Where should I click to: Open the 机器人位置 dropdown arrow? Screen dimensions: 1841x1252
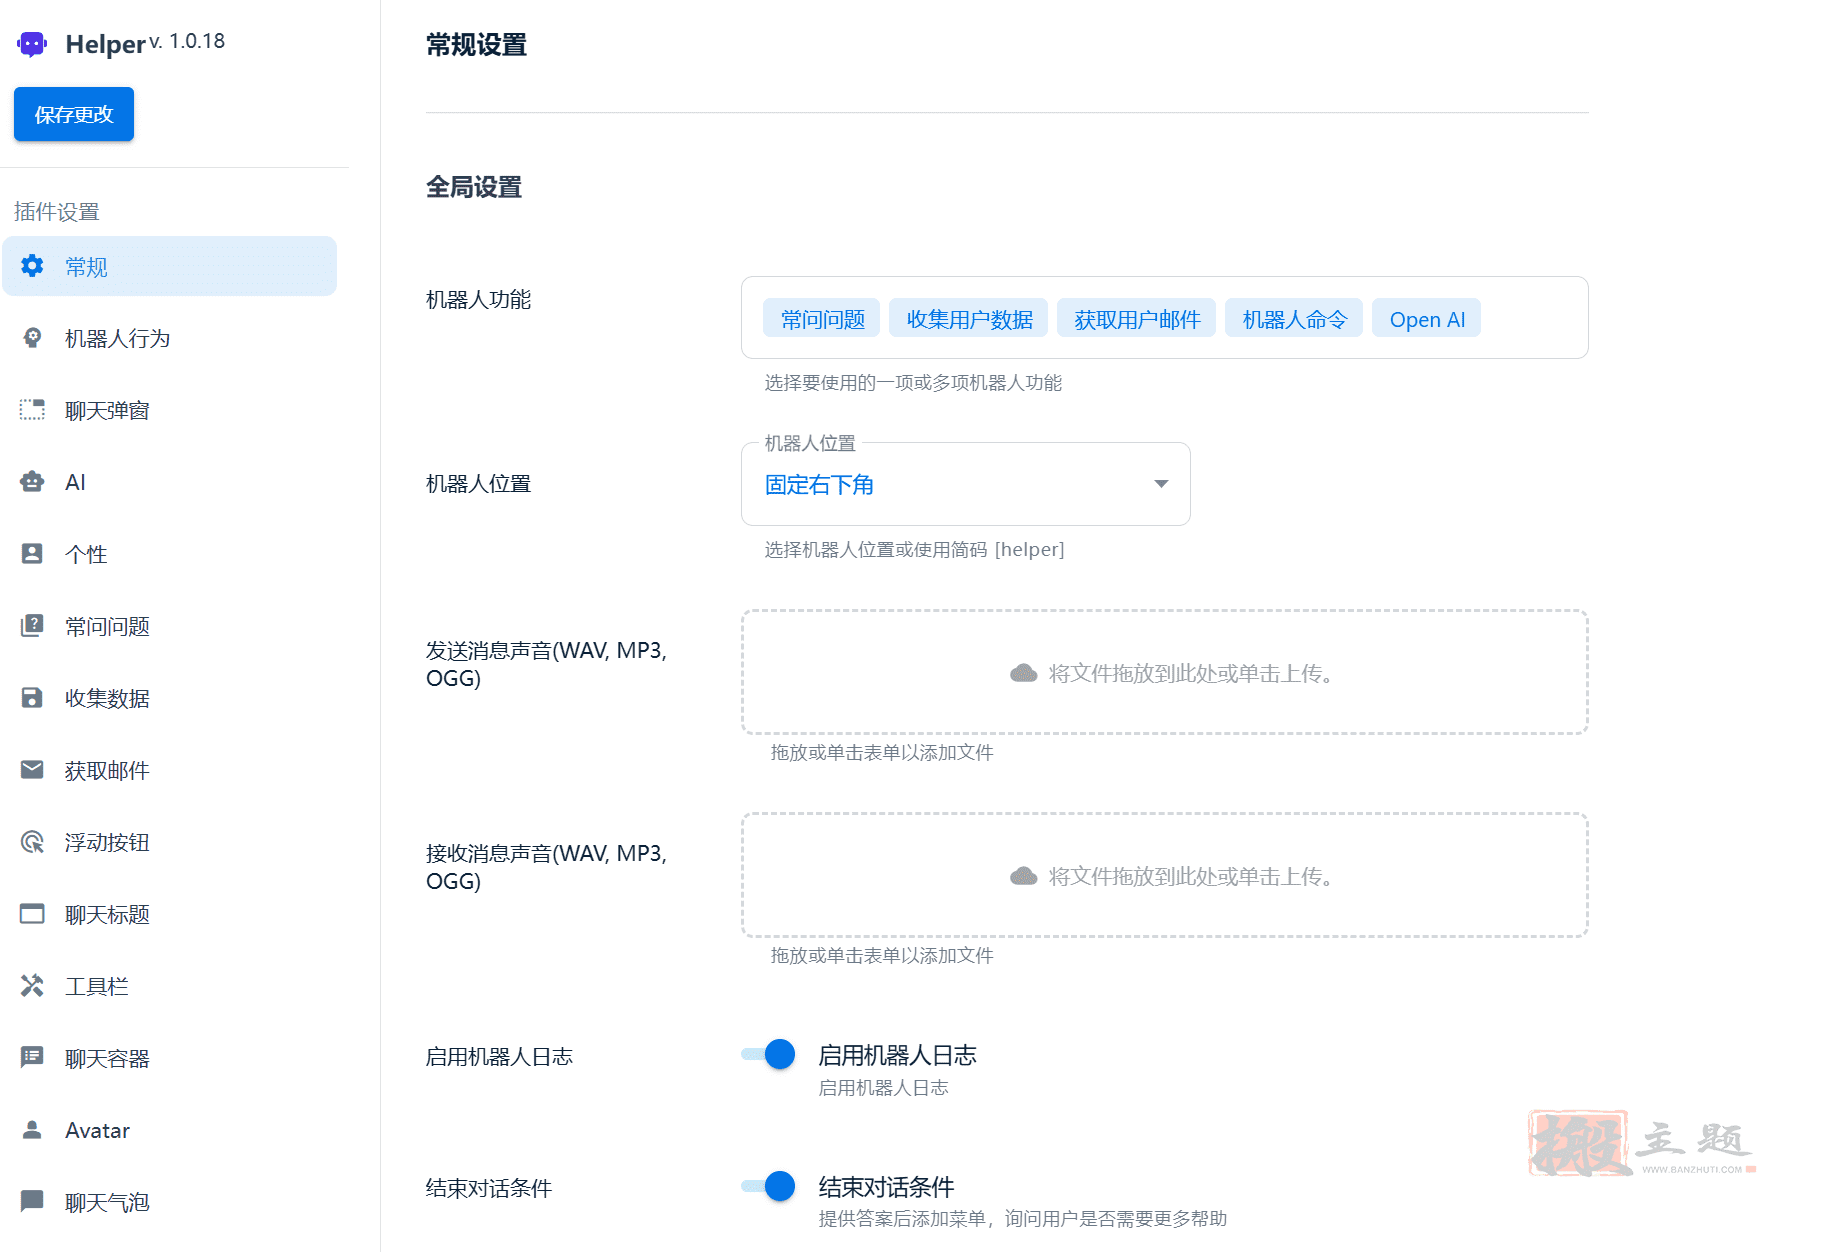tap(1161, 484)
